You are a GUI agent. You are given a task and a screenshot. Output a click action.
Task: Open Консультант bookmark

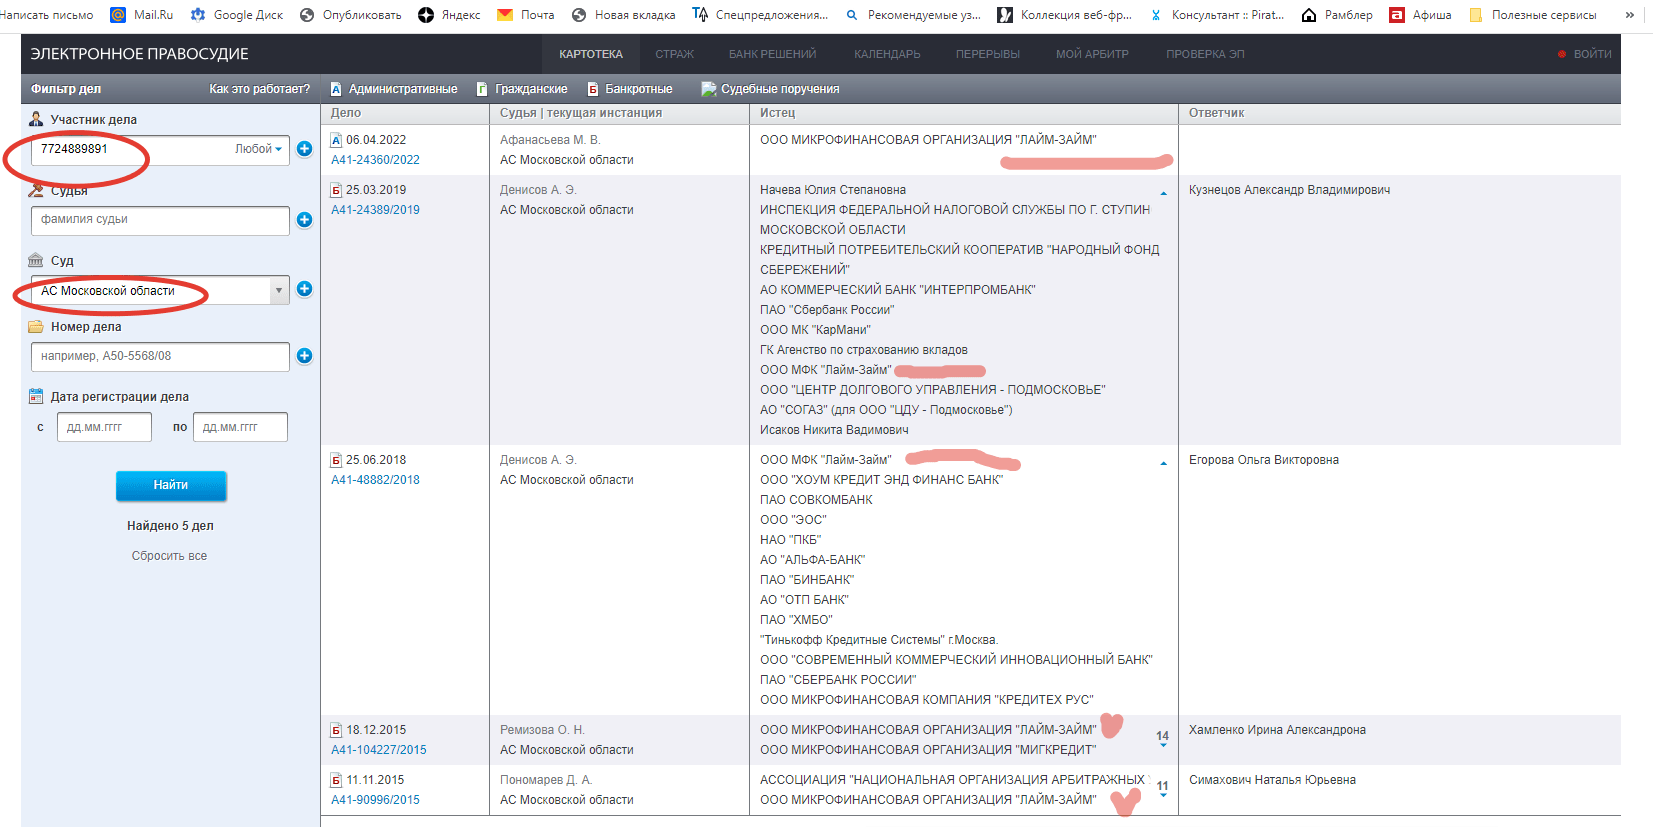click(x=1216, y=15)
